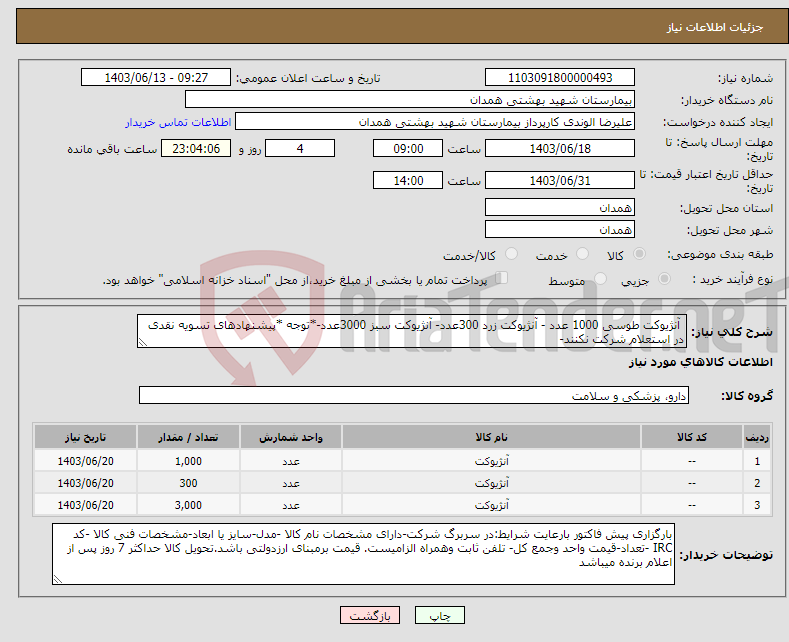Toggle the اسناد خزانه اسلامی payment checkbox
The height and width of the screenshot is (642, 789).
(502, 278)
